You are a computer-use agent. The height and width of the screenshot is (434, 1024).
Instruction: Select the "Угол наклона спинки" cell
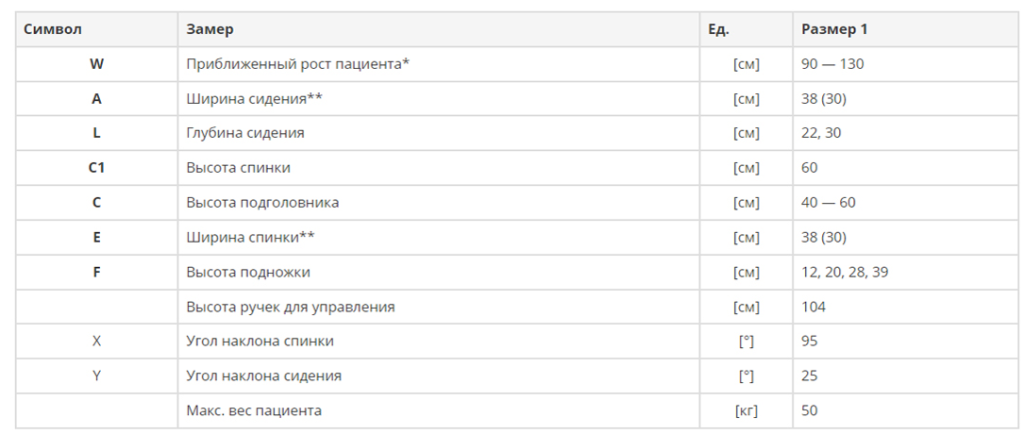260,341
